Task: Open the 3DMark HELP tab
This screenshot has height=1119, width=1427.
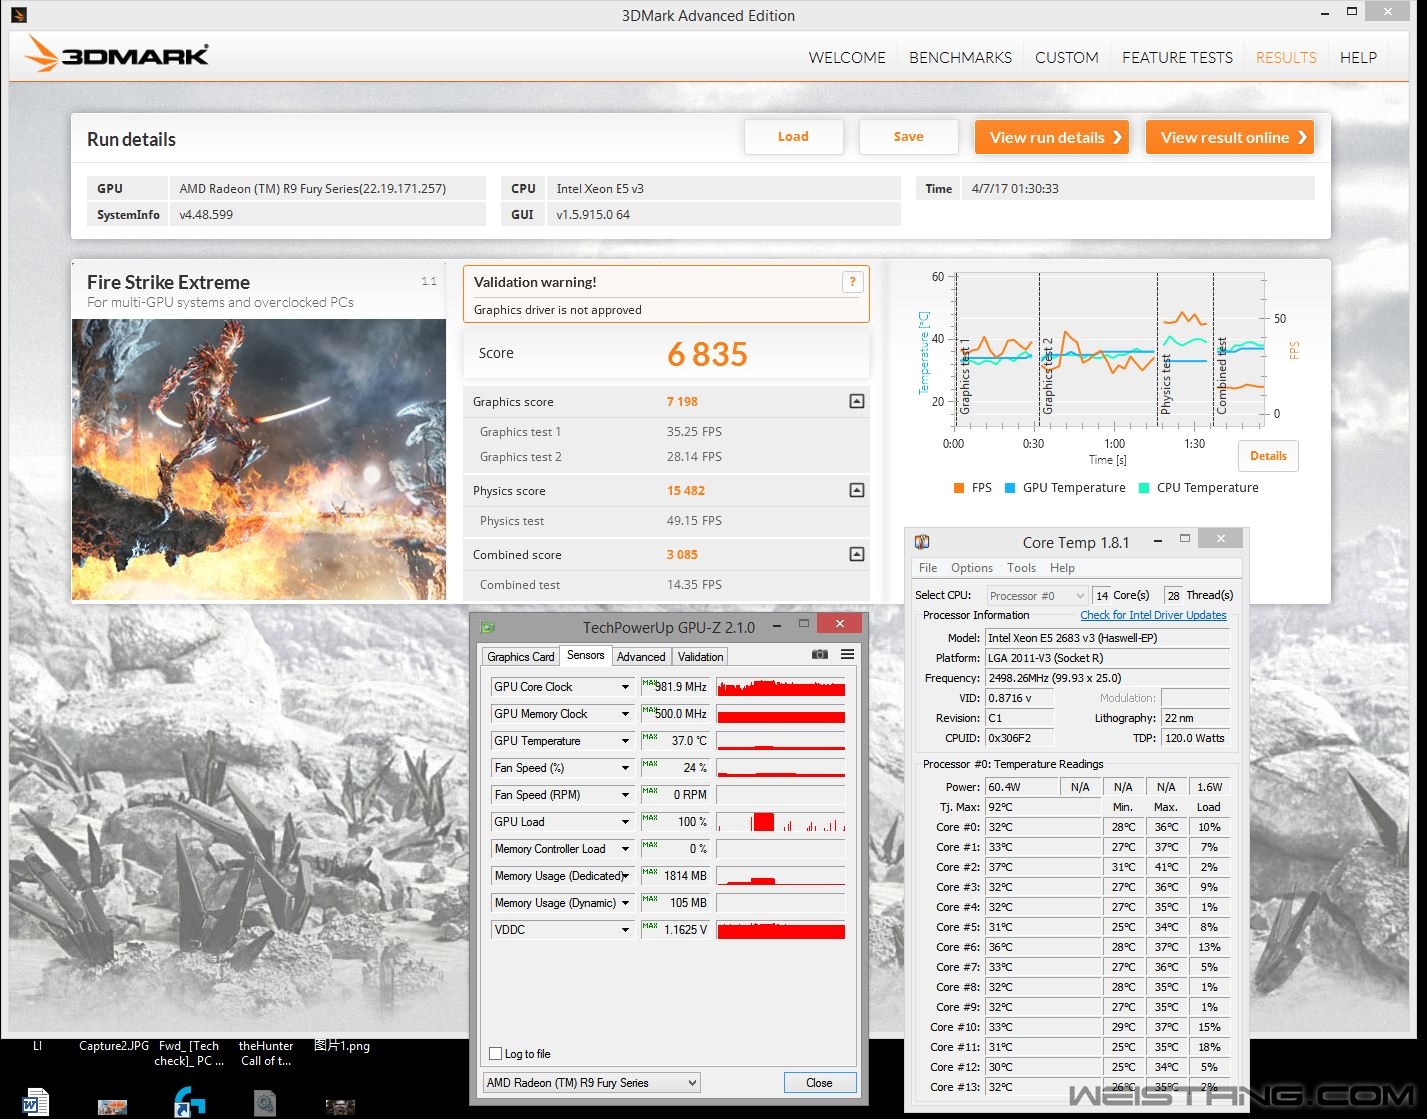Action: [1358, 58]
